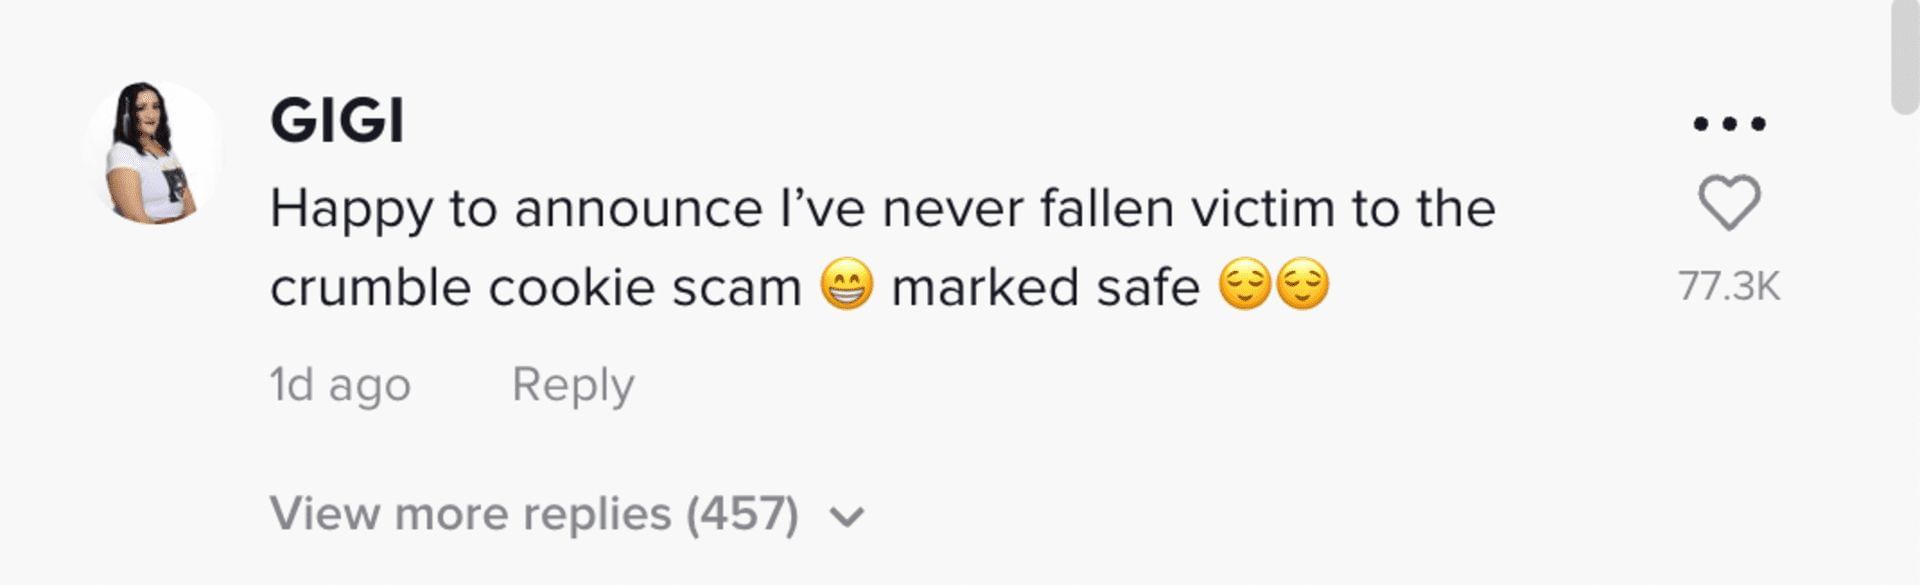Viewport: 1920px width, 585px height.
Task: Click the phrase "crumble cookie scam"
Action: [x=535, y=288]
